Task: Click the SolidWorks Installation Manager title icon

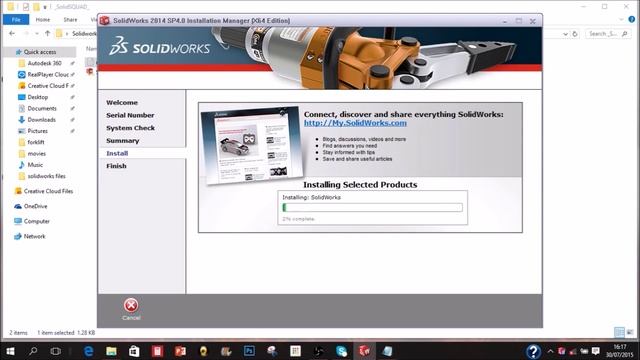Action: coord(105,20)
